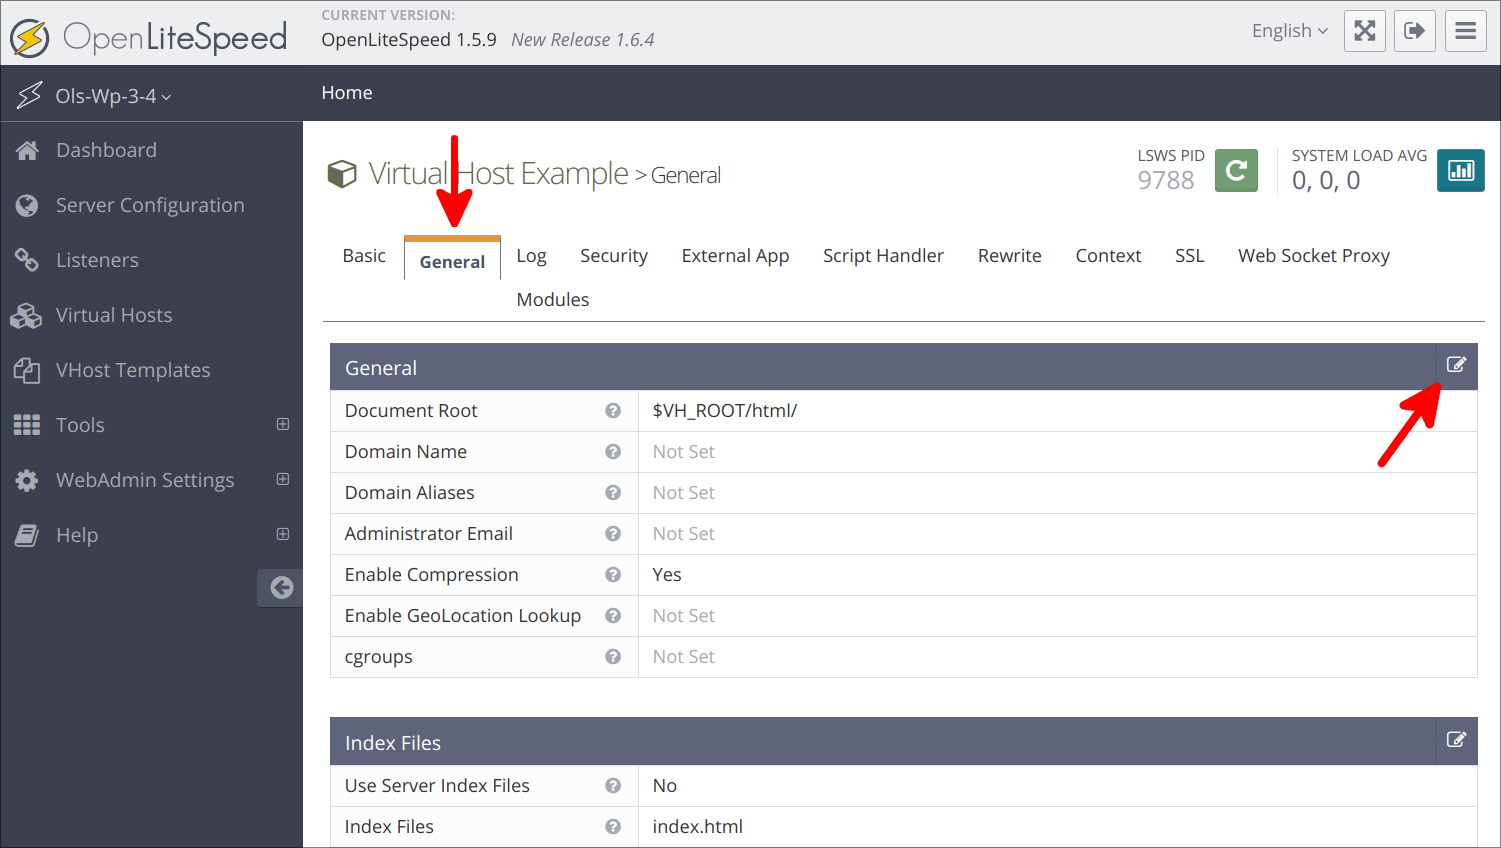Click the virtual host cube icon
1501x848 pixels.
pyautogui.click(x=342, y=174)
